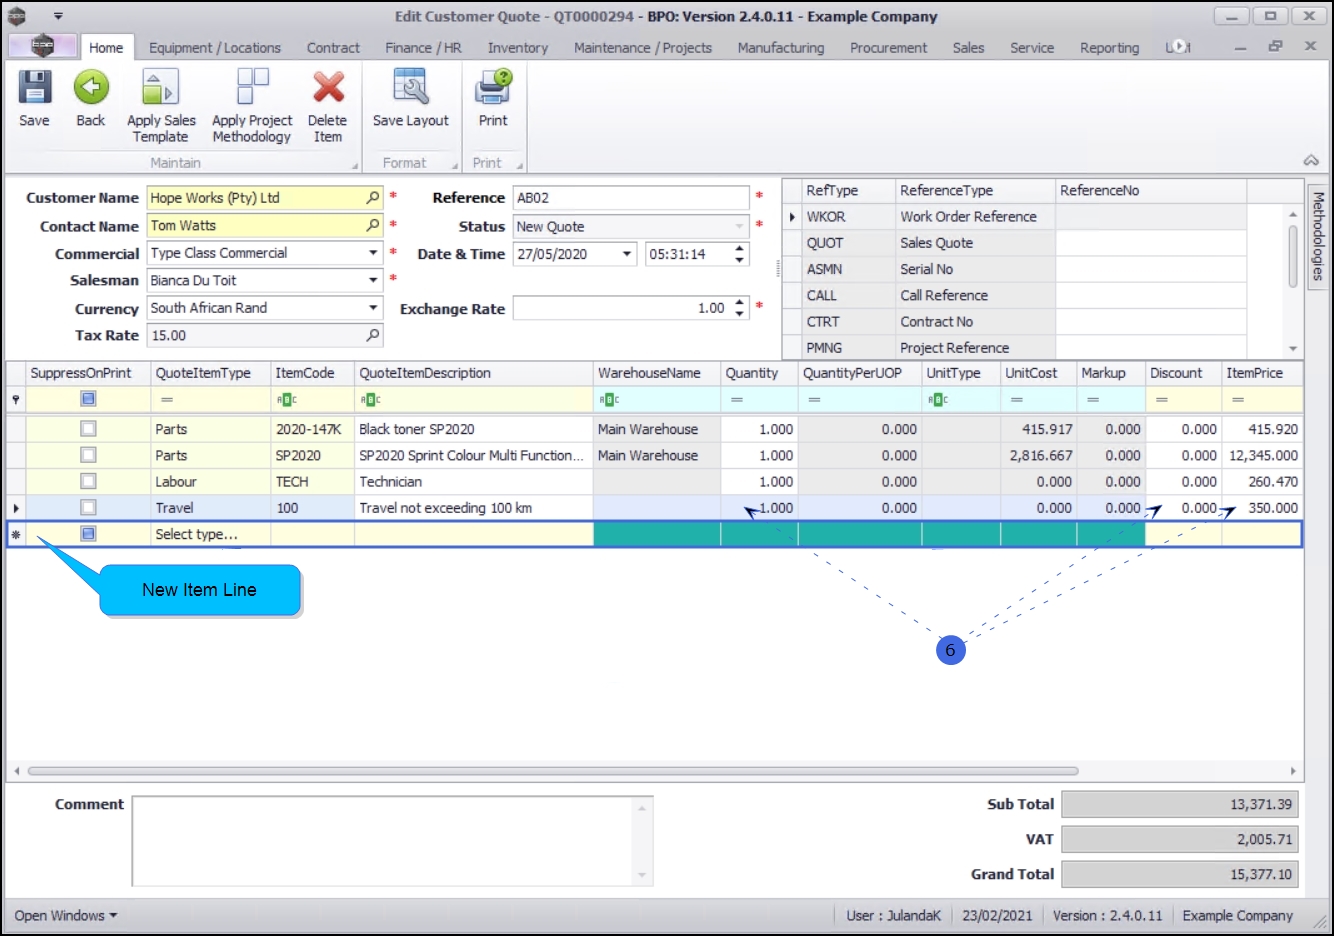Click Customer Name search magnifier icon

[373, 198]
